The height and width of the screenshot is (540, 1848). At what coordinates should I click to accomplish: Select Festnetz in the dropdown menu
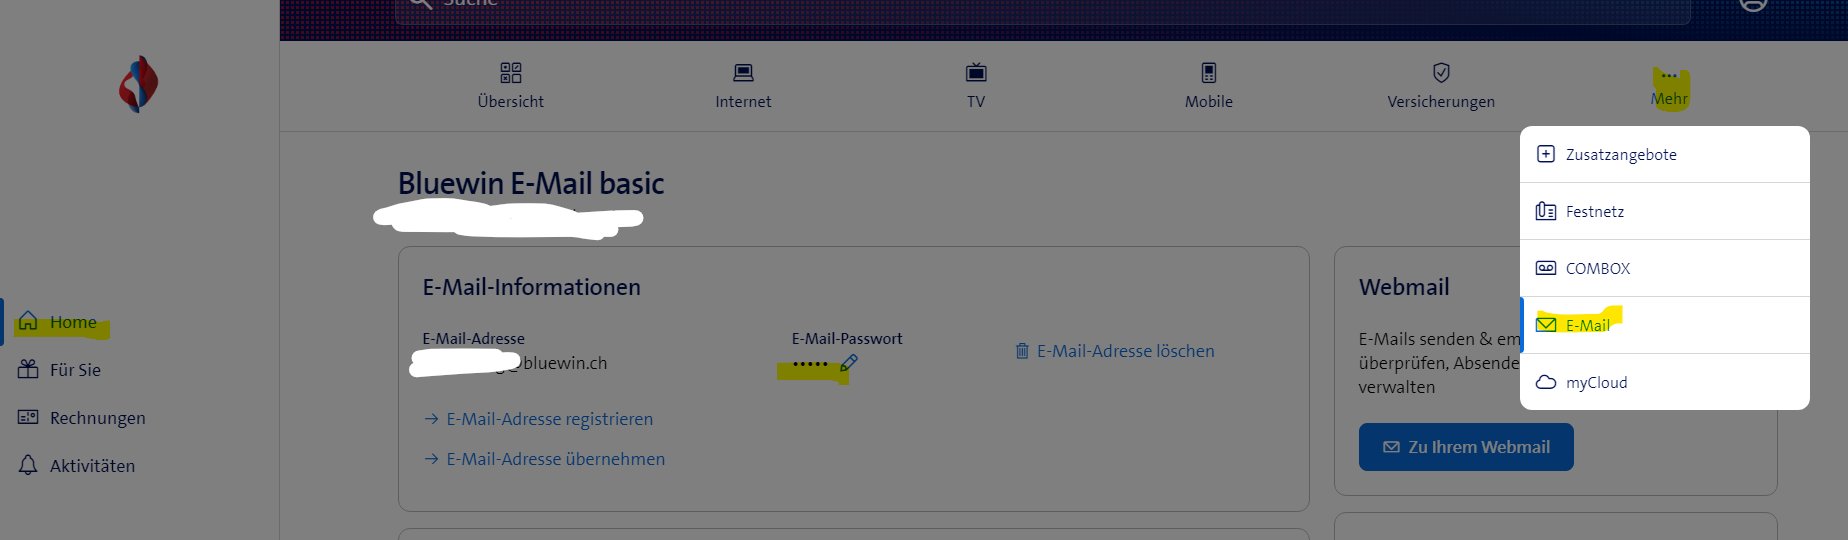(1594, 211)
